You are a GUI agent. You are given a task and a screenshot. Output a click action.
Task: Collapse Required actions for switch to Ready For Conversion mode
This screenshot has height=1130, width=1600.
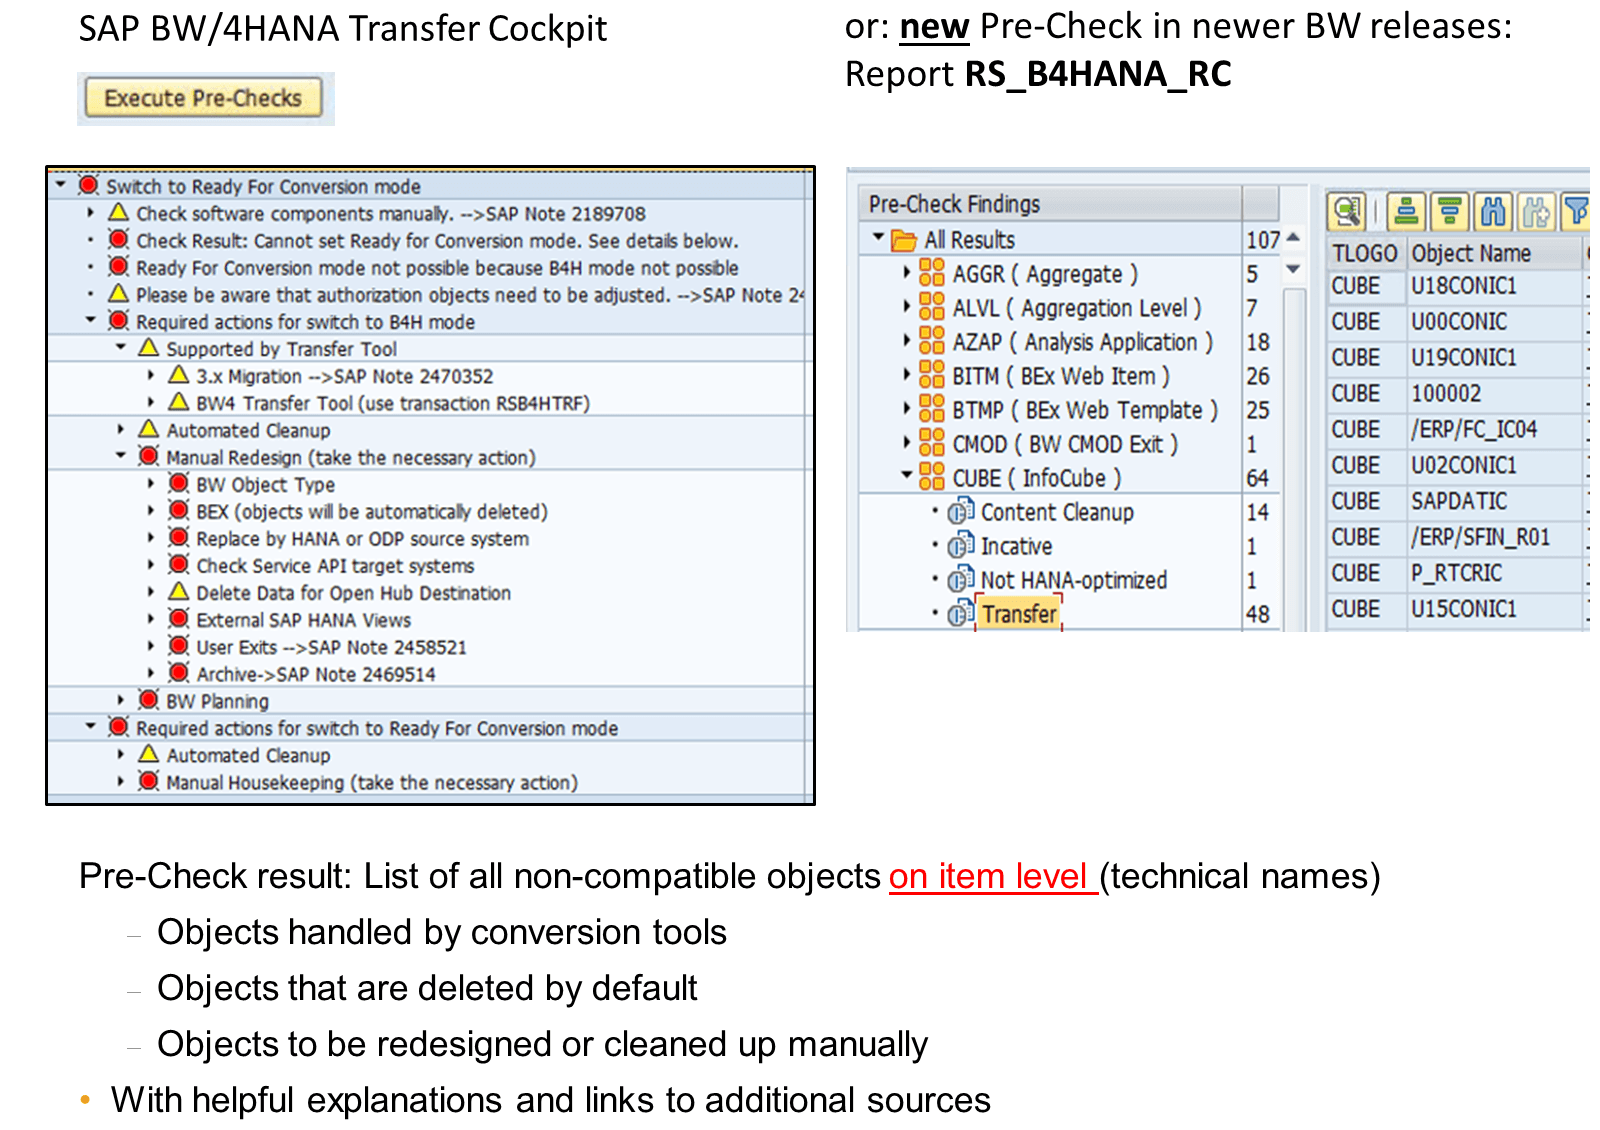(91, 726)
